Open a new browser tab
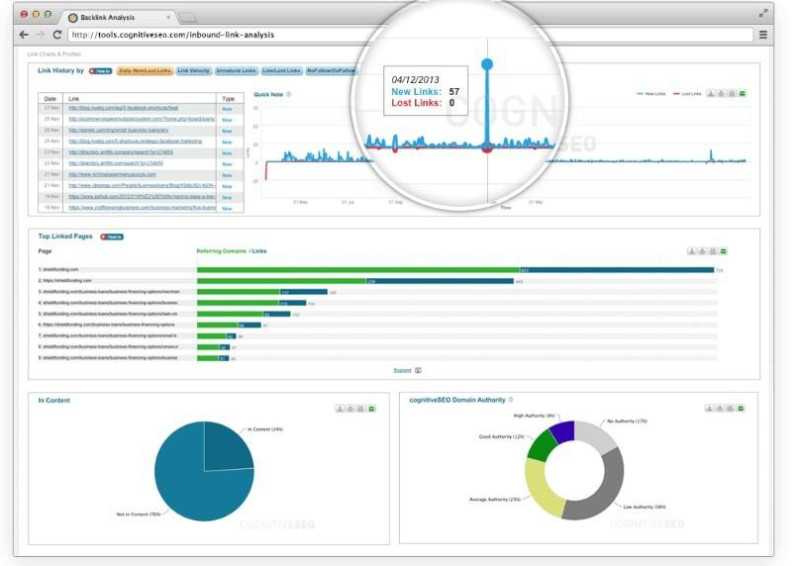Image resolution: width=800 pixels, height=566 pixels. click(188, 18)
